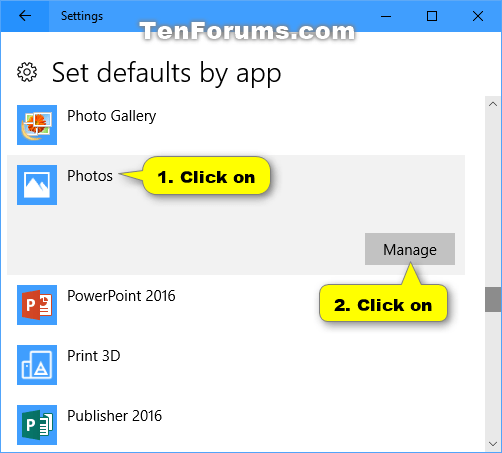Choose the PowerPoint 2016 label
Viewport: 502px width, 453px height.
[121, 296]
